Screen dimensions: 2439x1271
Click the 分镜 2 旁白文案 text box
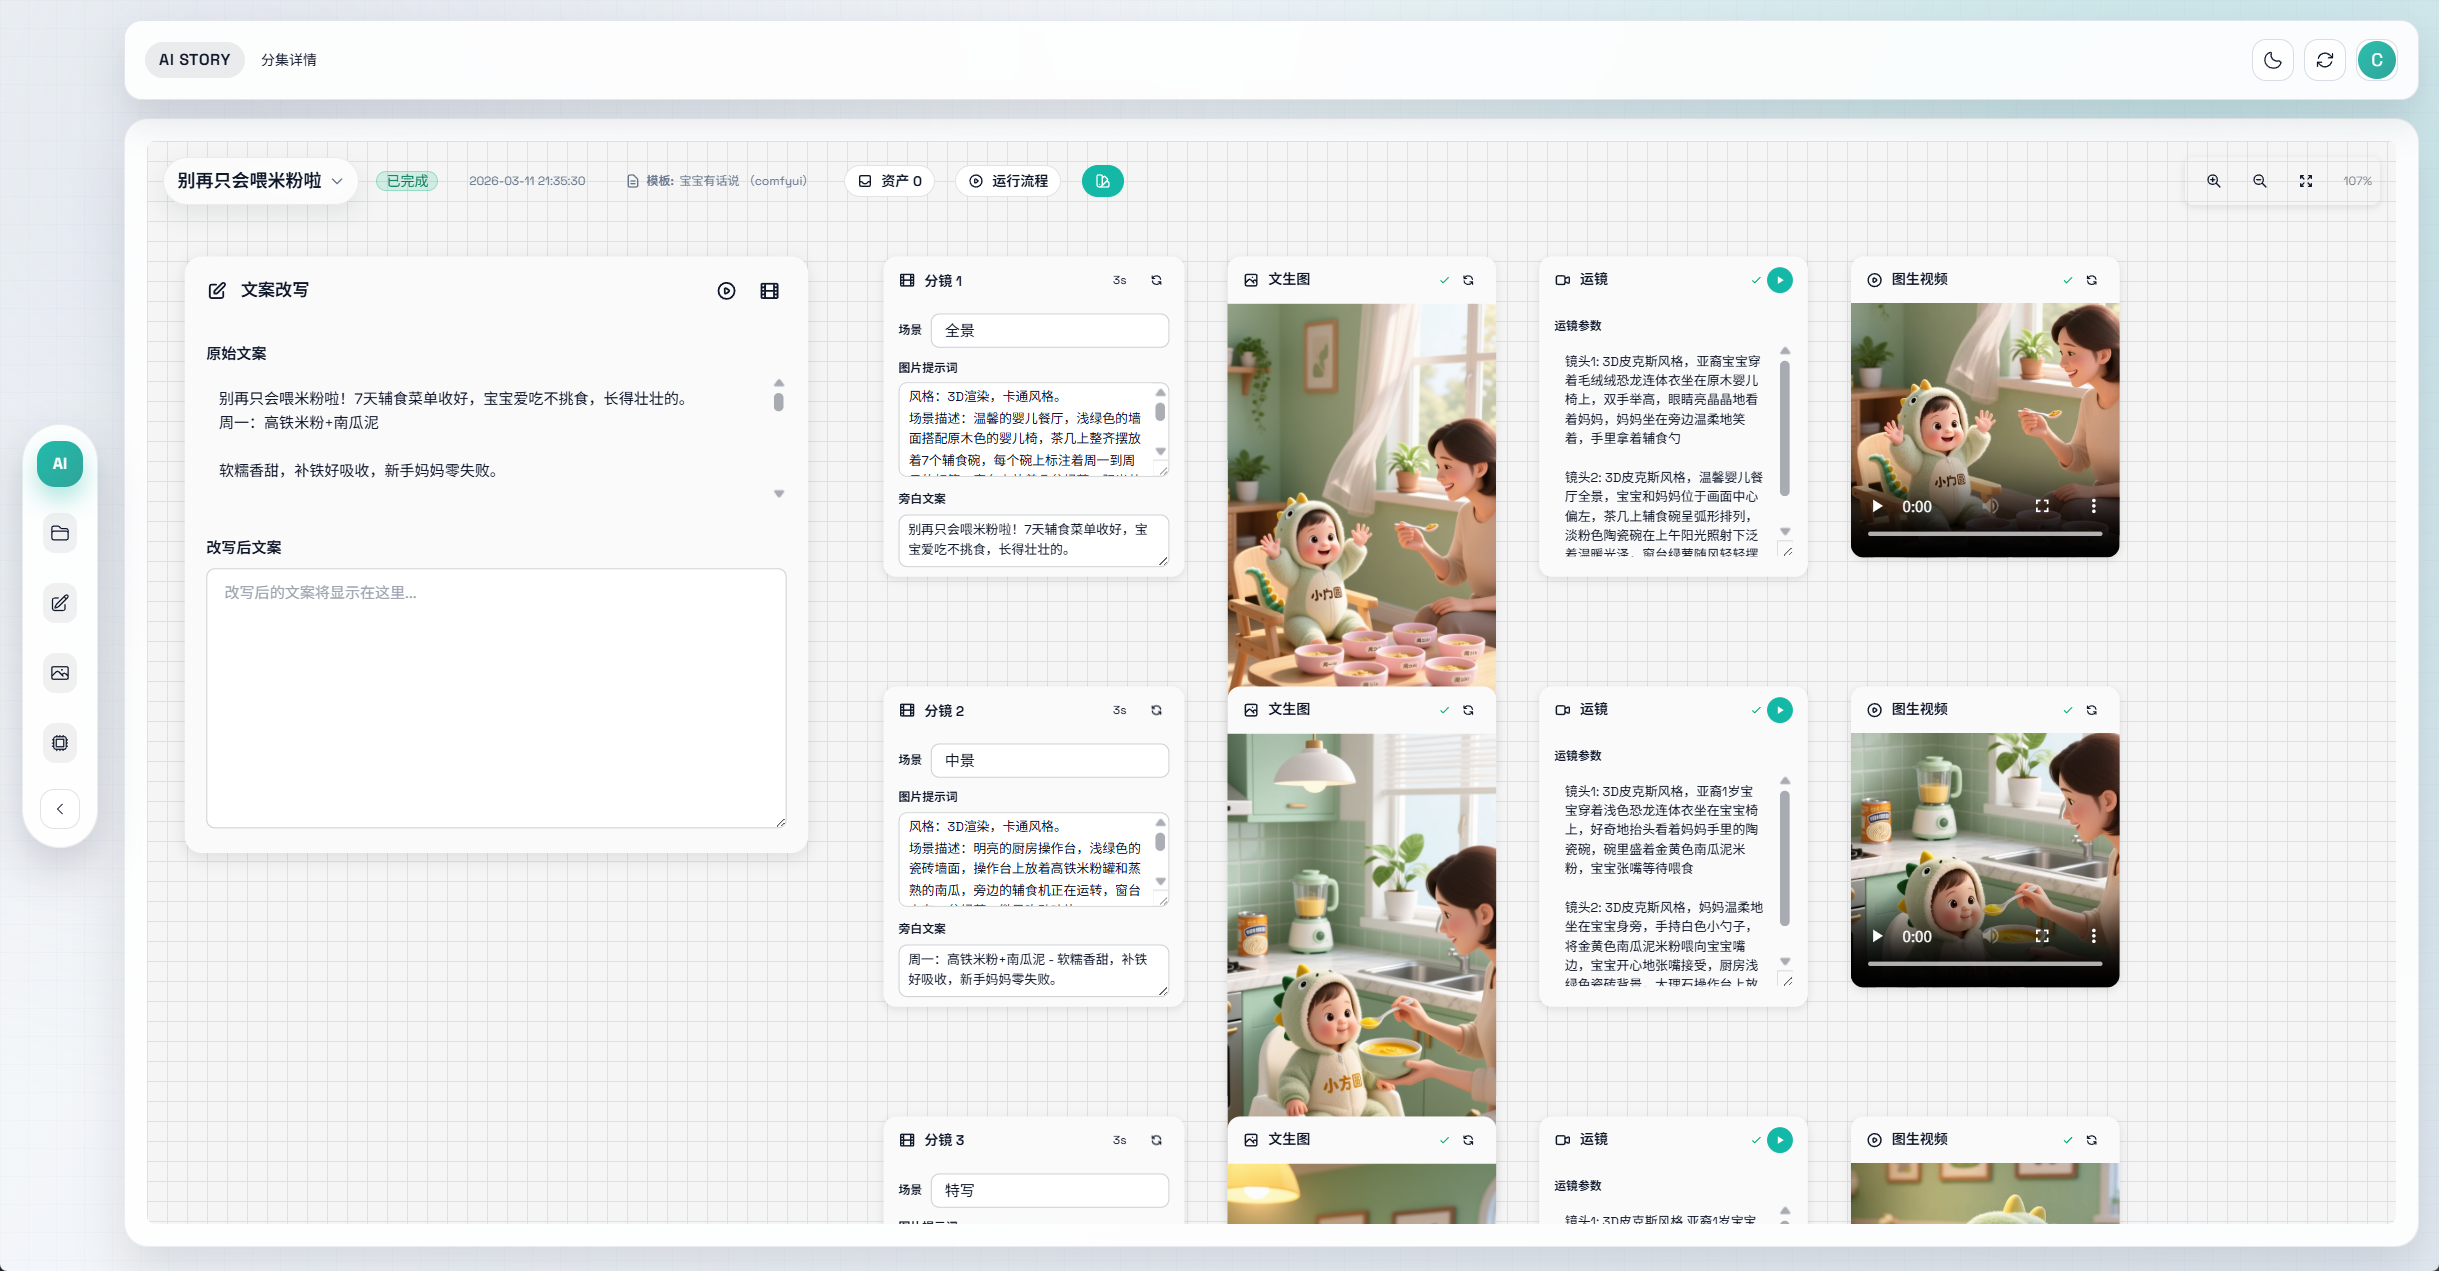[x=1034, y=970]
